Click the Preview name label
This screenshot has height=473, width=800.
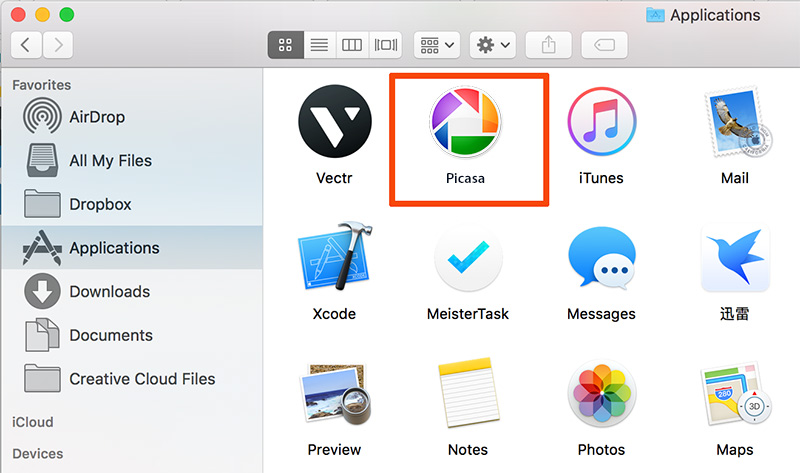[334, 450]
